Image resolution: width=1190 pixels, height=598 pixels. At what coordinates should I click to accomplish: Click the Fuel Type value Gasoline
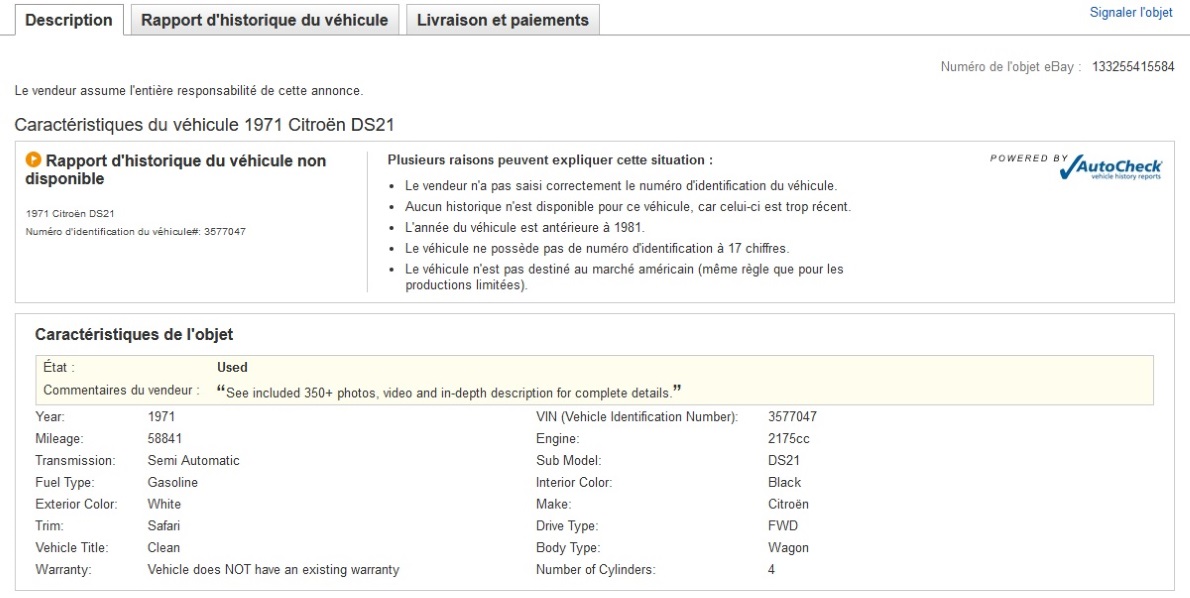pyautogui.click(x=172, y=483)
